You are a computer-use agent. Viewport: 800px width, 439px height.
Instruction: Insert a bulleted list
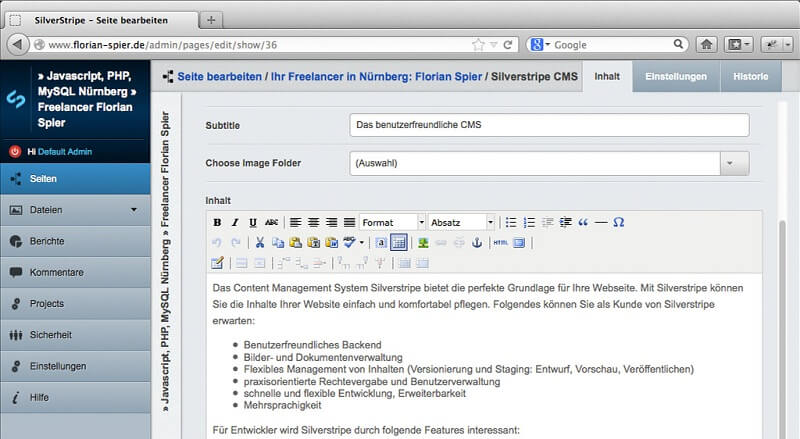coord(511,223)
